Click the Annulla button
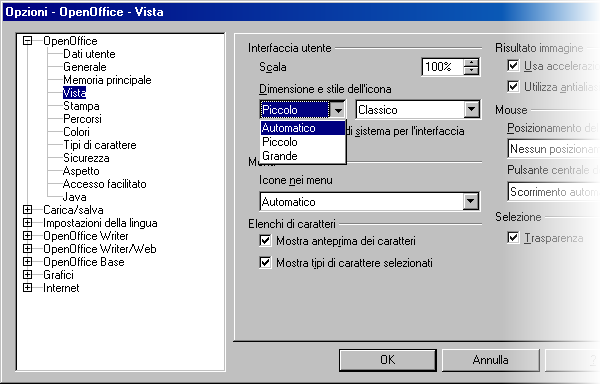 (491, 360)
